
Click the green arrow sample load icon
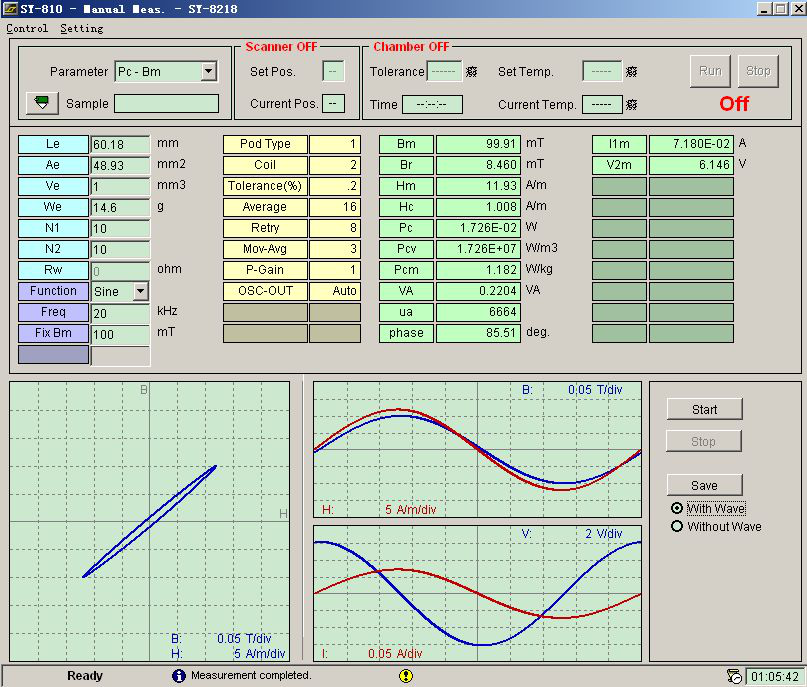[42, 103]
